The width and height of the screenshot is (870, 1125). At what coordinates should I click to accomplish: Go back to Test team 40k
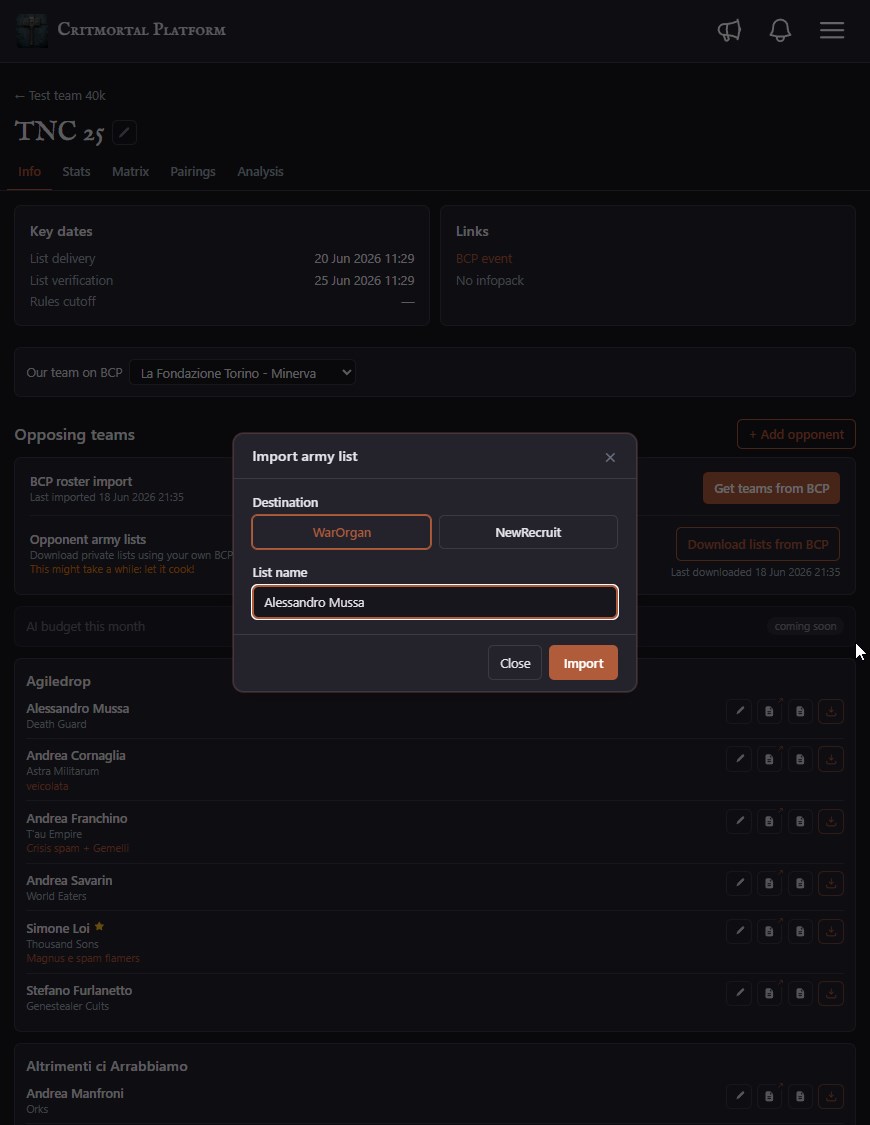[x=60, y=95]
